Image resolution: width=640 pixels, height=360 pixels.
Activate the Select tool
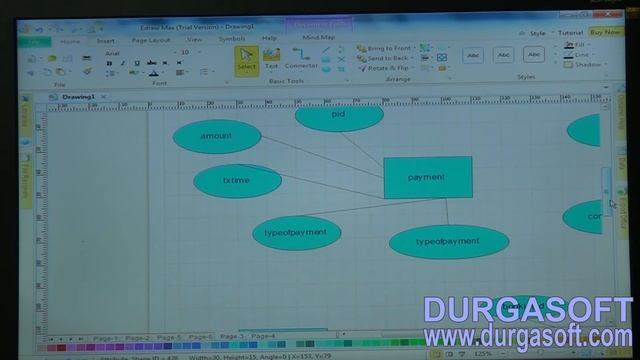[x=247, y=61]
